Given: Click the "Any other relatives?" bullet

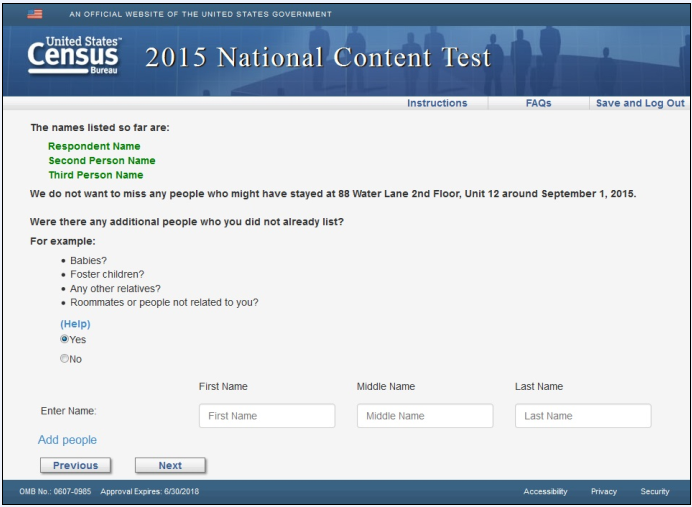Looking at the screenshot, I should [115, 289].
